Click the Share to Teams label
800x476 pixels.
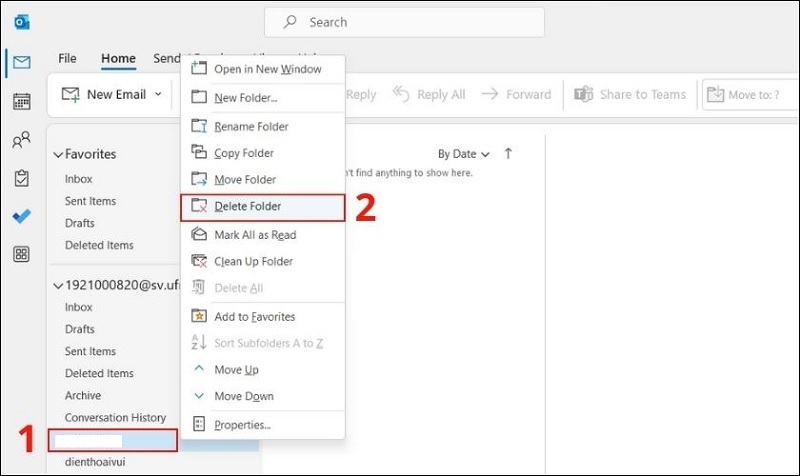[643, 94]
